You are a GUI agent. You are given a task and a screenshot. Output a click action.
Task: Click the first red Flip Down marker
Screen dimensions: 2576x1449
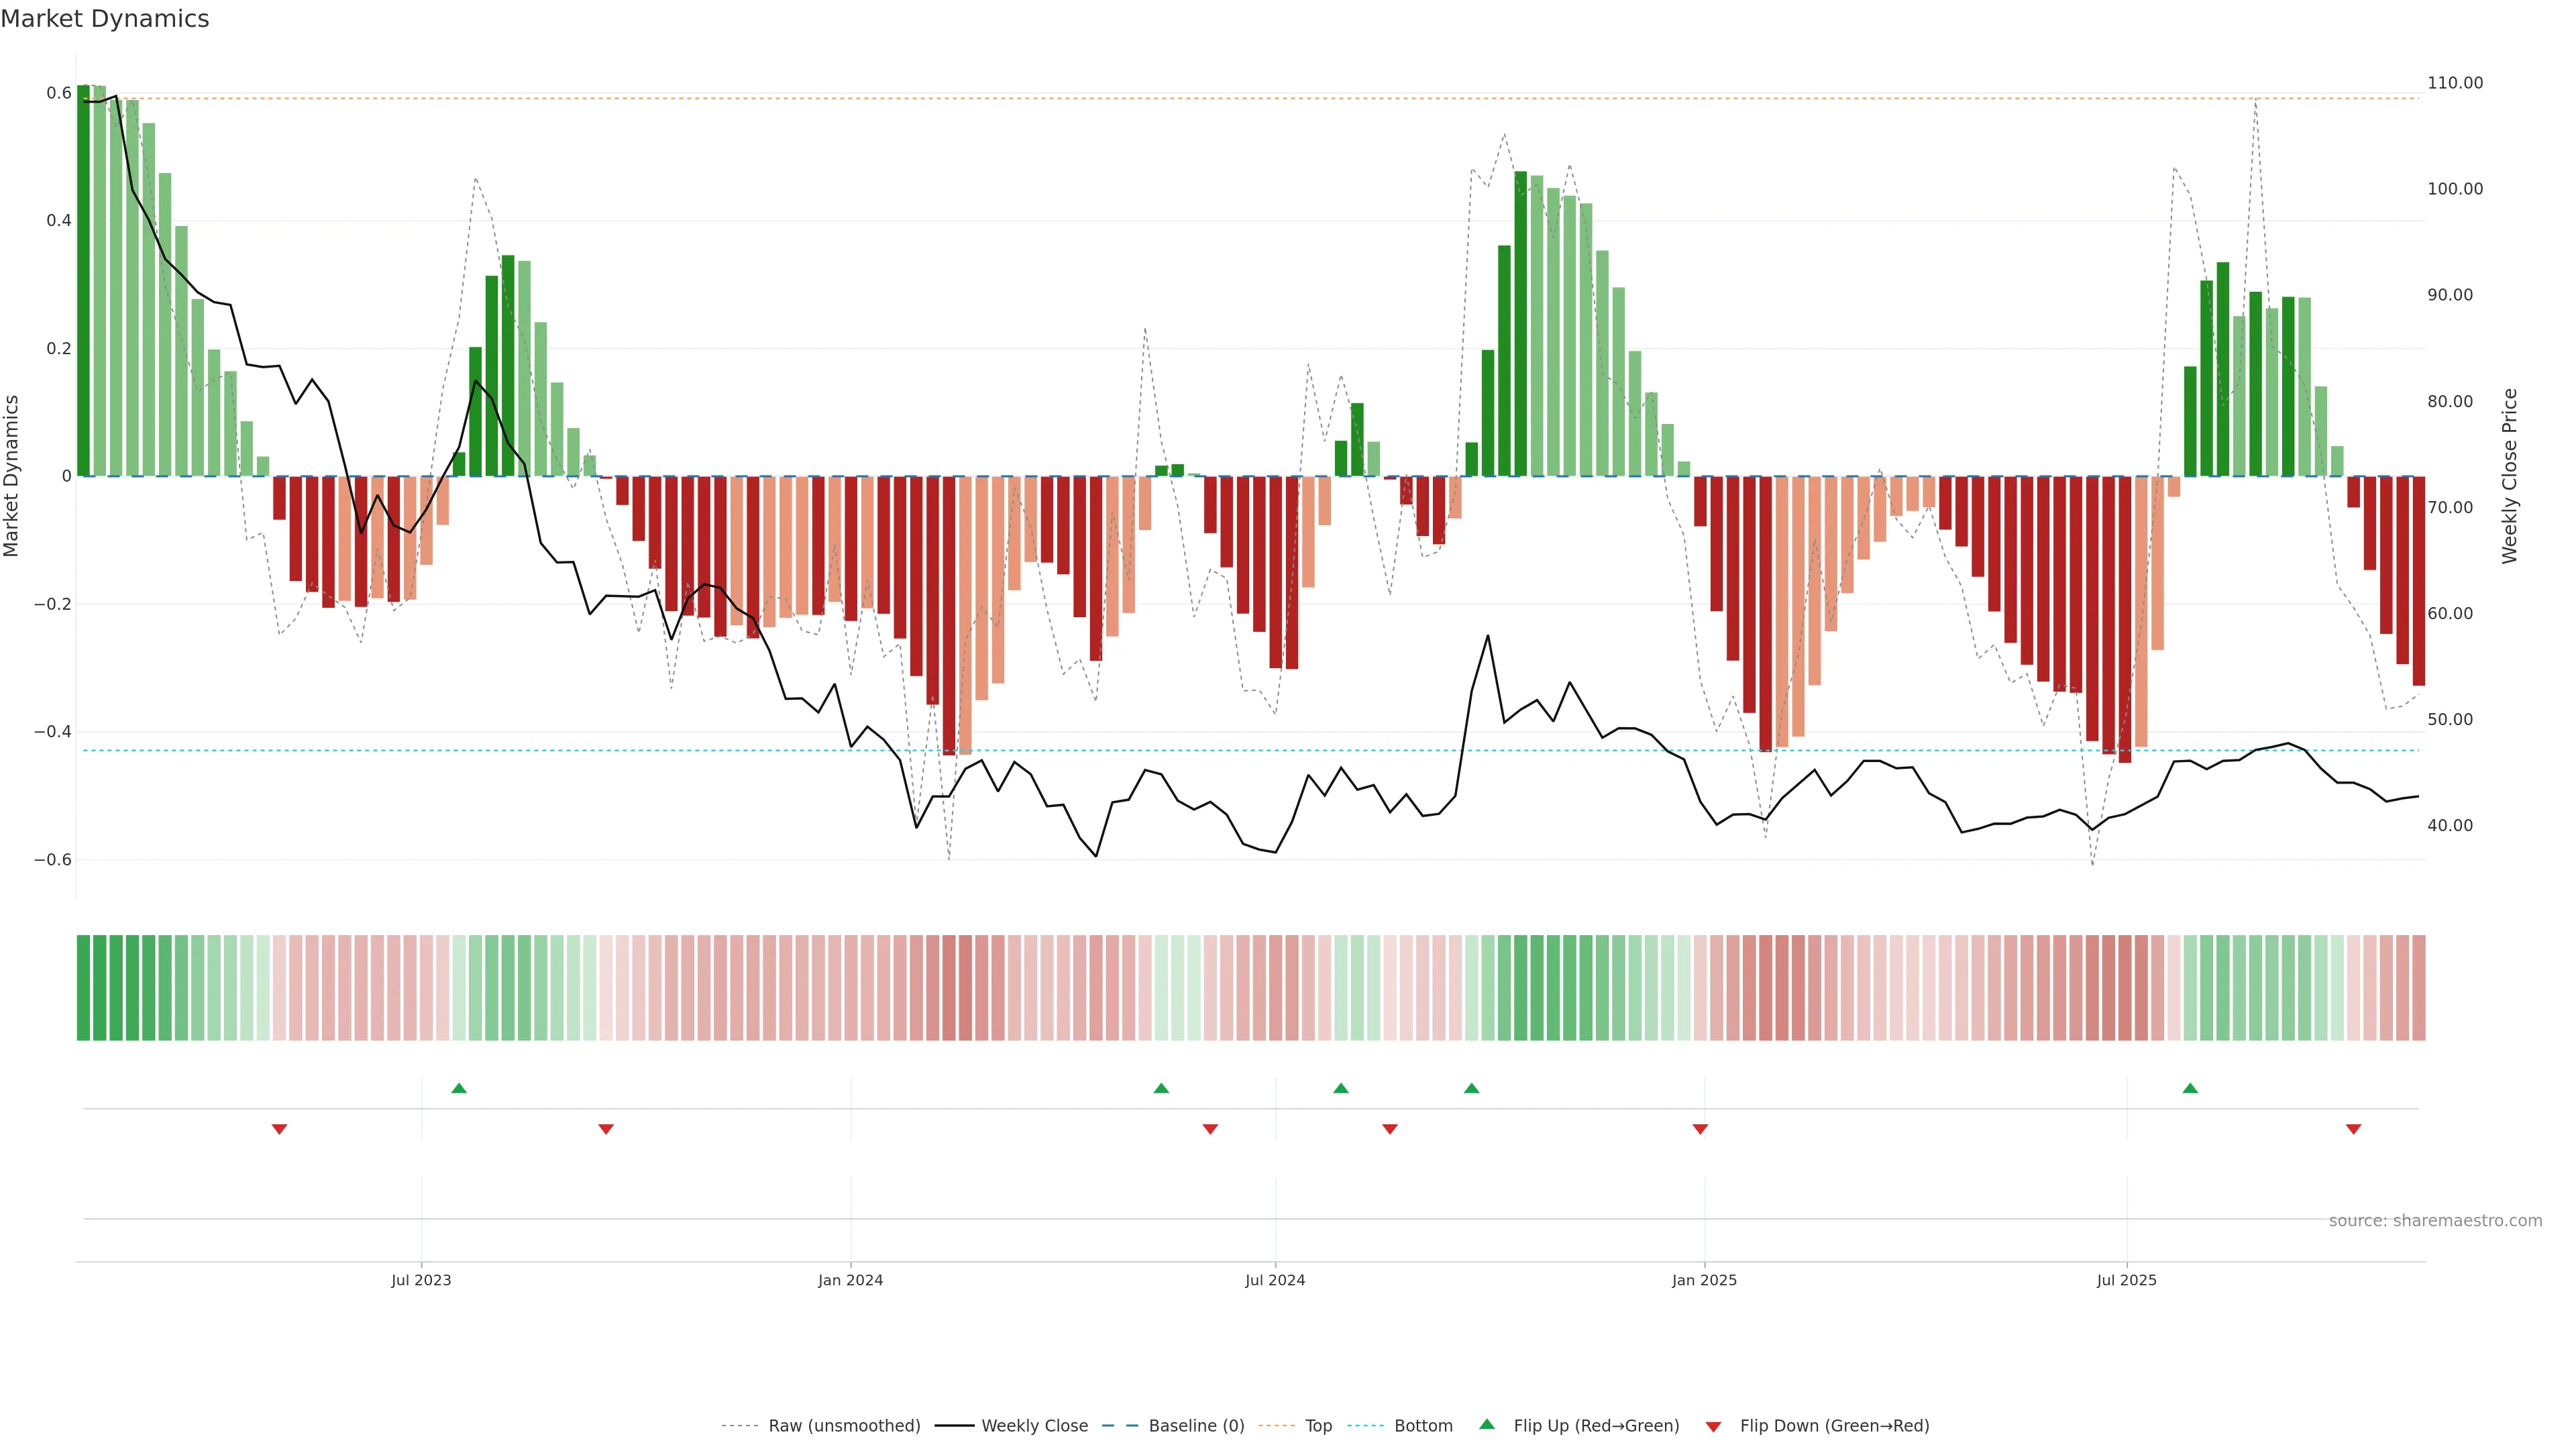(x=279, y=1129)
